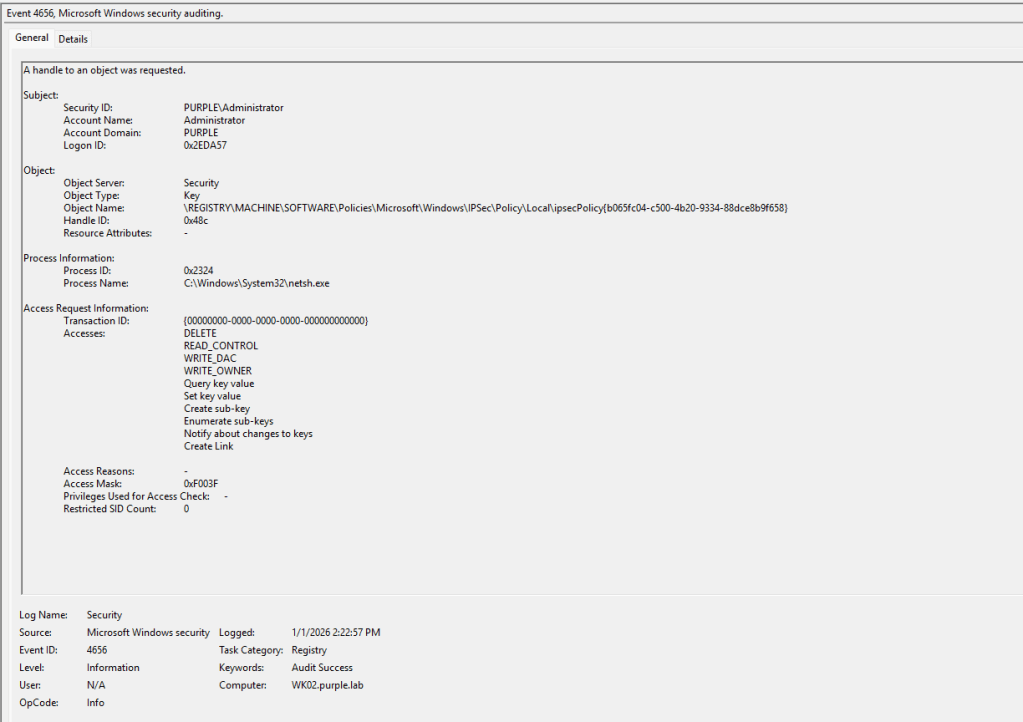Click the Level value Information

click(x=113, y=668)
